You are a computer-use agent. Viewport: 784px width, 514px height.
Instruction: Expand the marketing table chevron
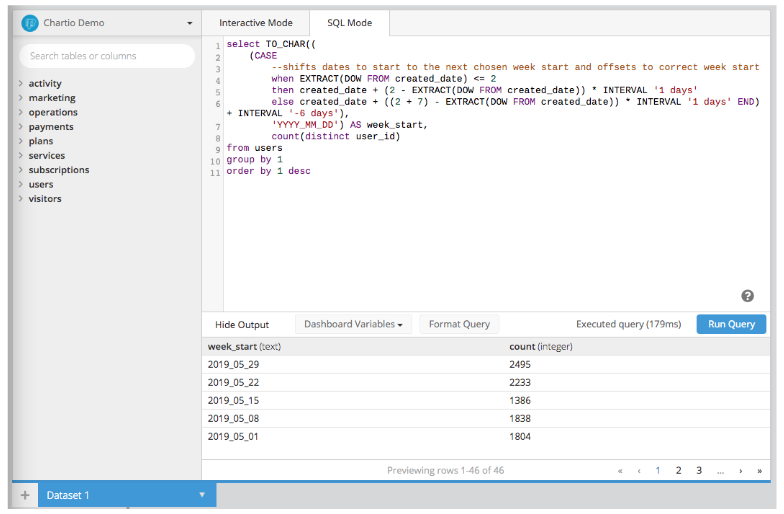point(20,98)
